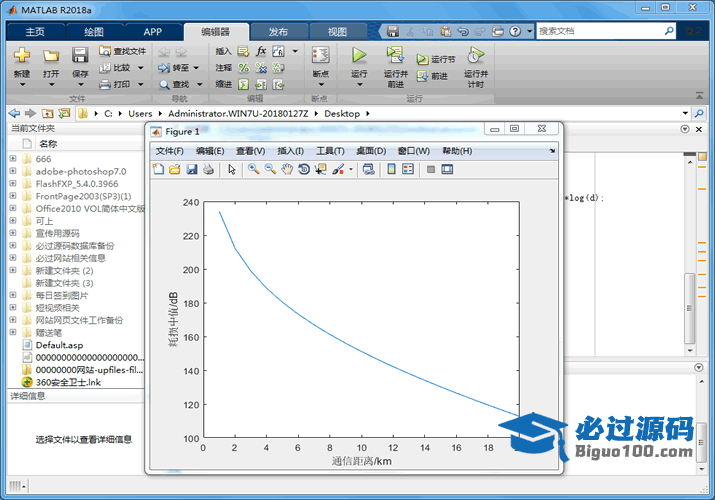The image size is (715, 500).
Task: Click the search documentation input field
Action: [600, 31]
